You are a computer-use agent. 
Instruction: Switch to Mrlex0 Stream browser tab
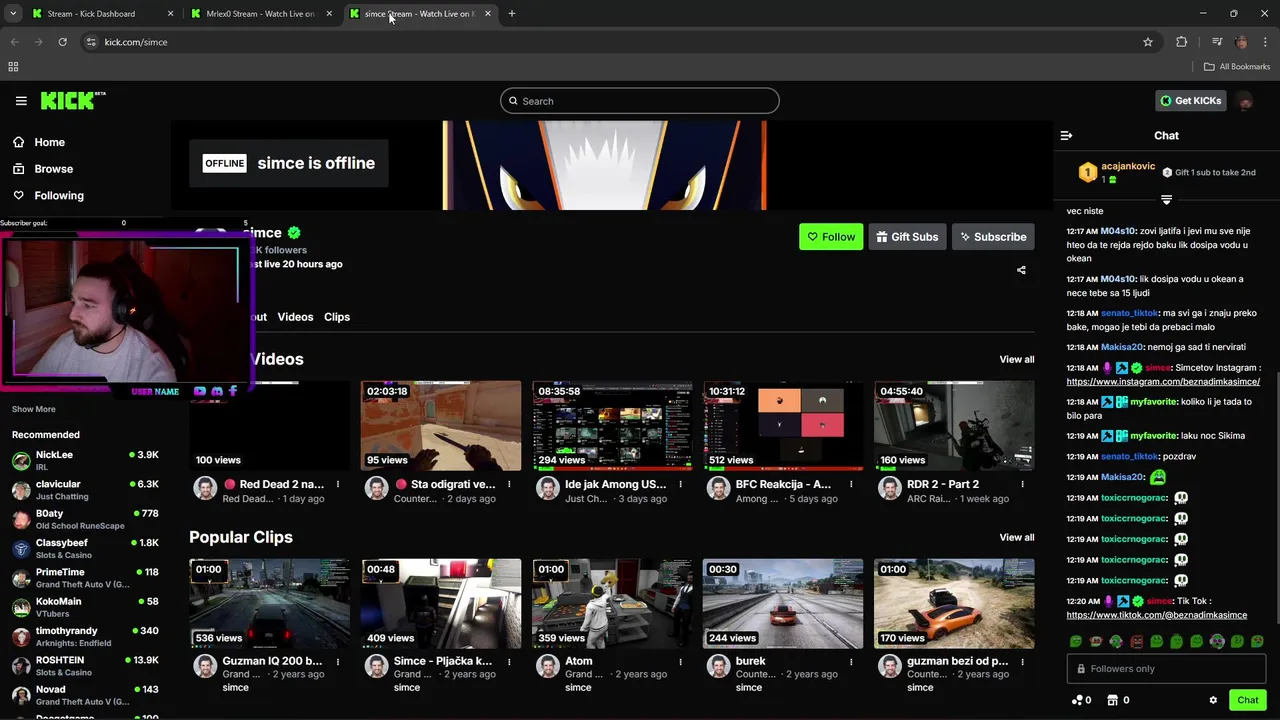pyautogui.click(x=260, y=14)
